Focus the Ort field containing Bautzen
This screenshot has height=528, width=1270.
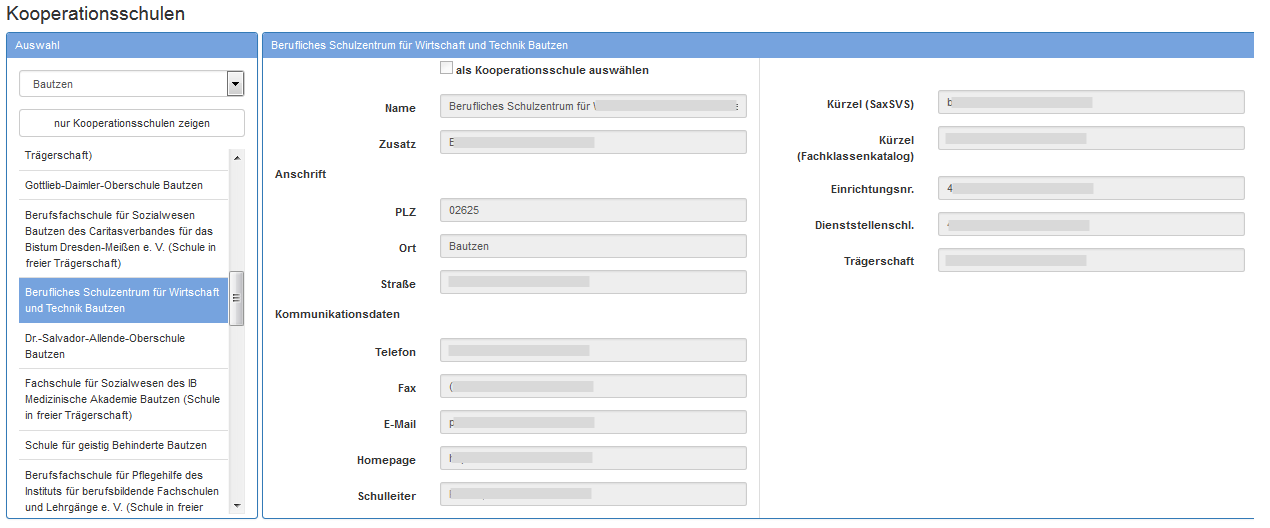[x=593, y=246]
